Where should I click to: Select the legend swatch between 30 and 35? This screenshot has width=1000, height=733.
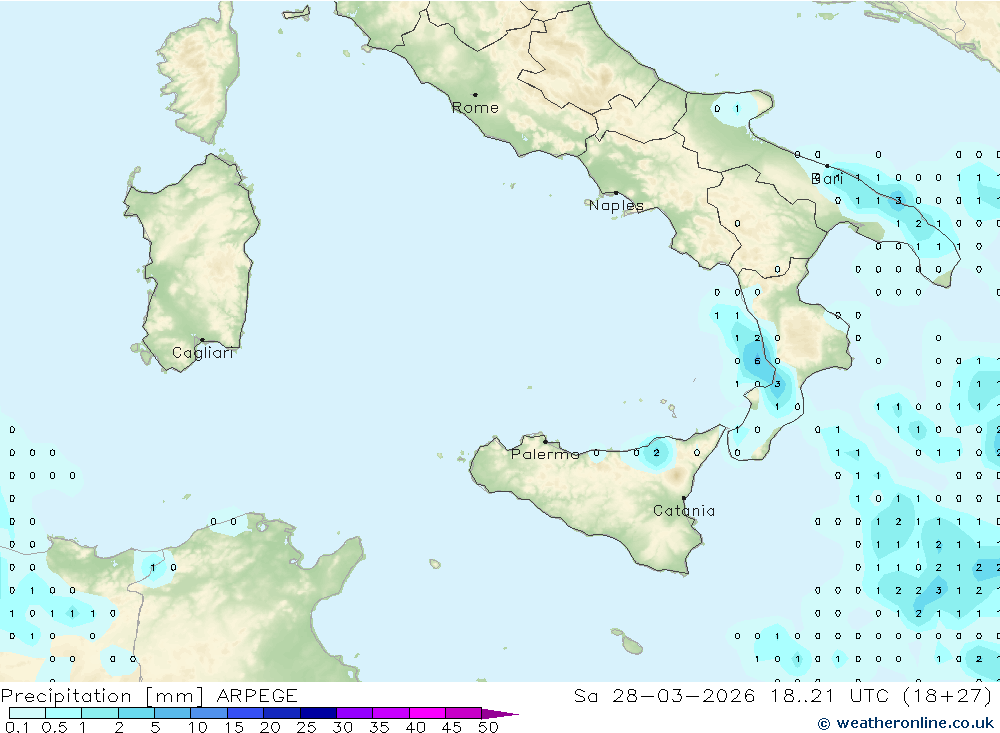354,713
